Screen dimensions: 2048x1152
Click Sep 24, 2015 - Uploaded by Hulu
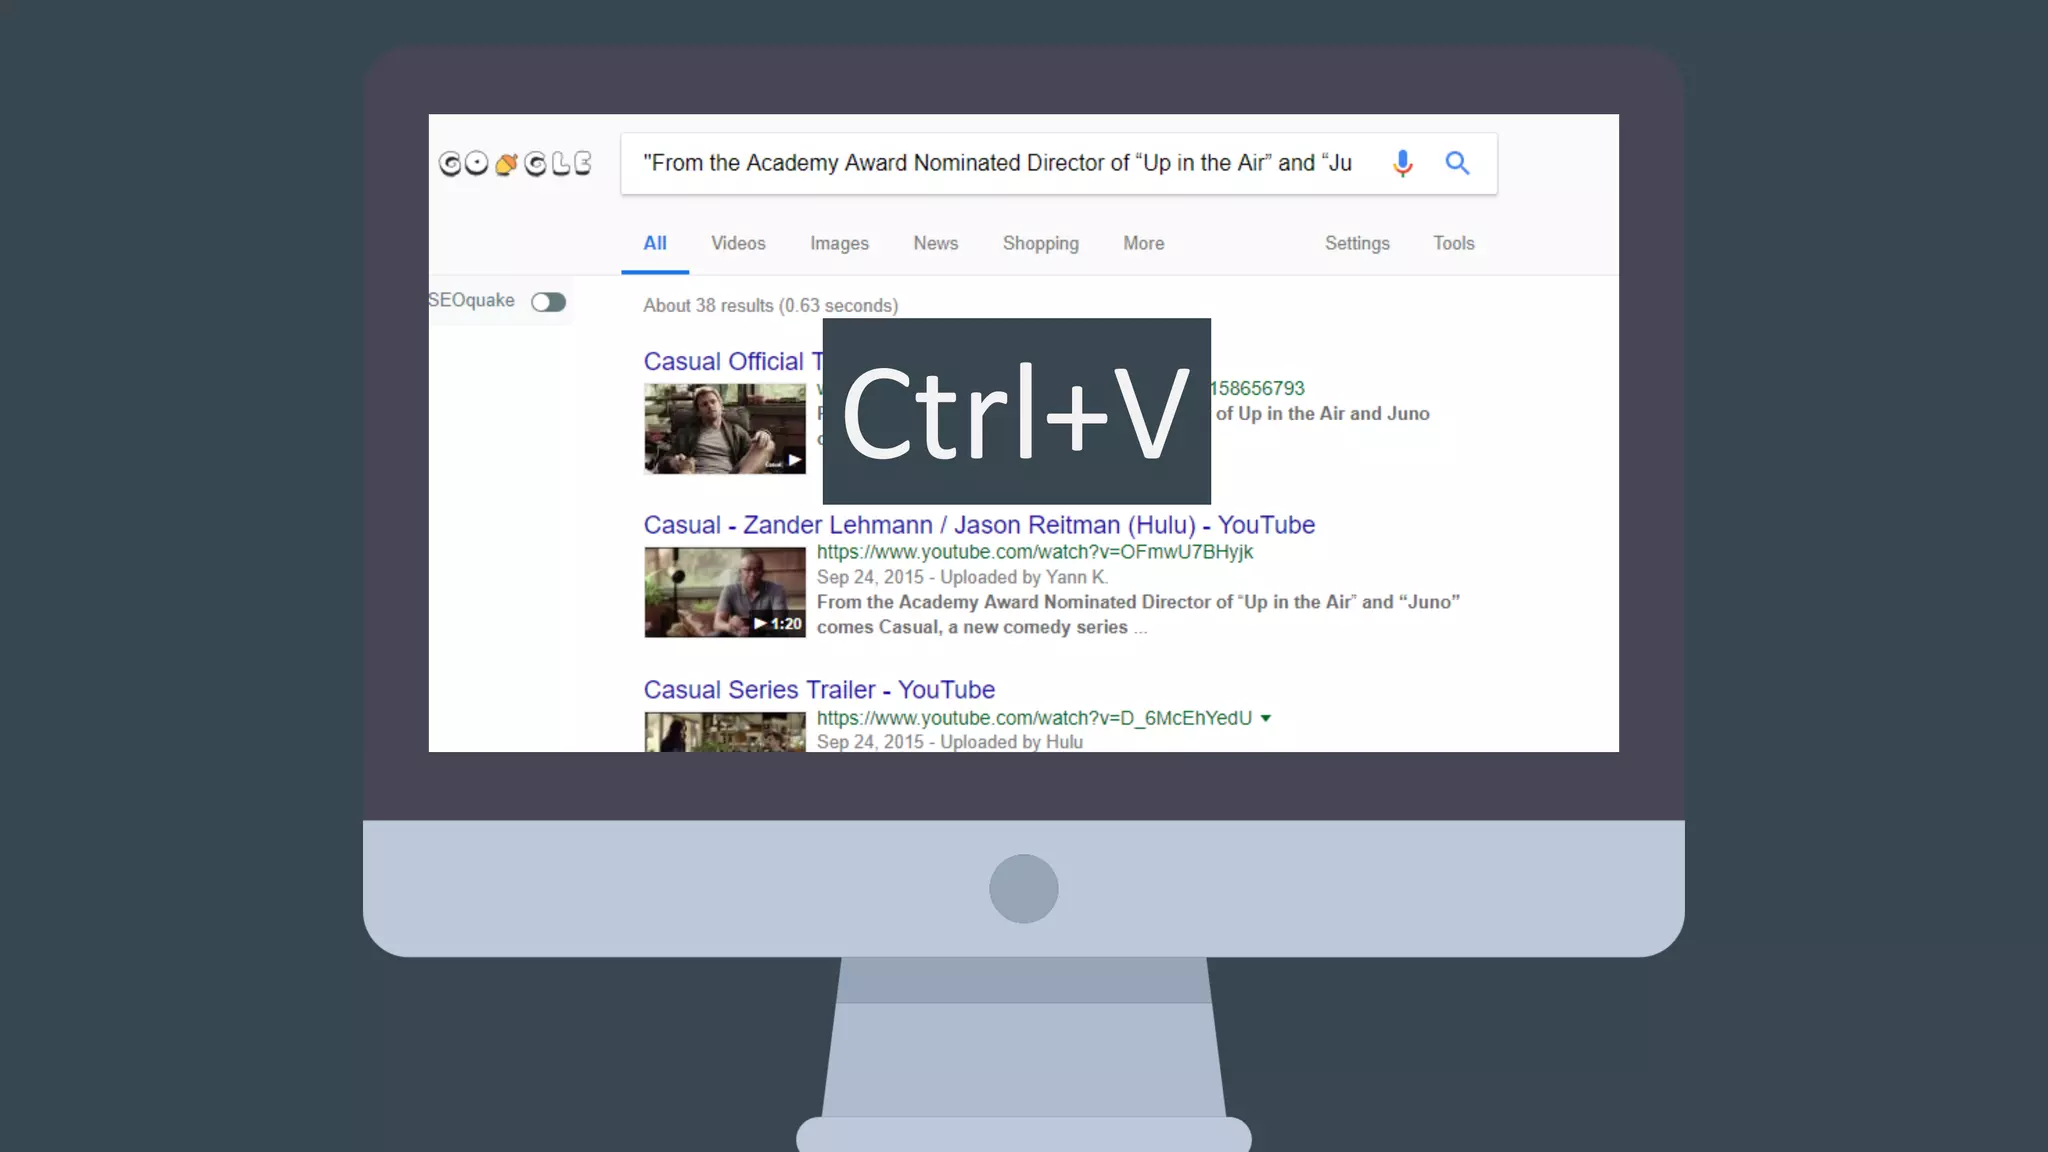(x=949, y=742)
